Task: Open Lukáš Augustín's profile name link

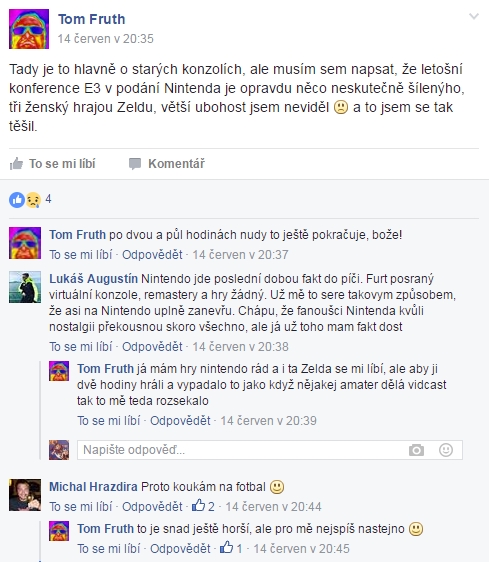Action: point(93,279)
